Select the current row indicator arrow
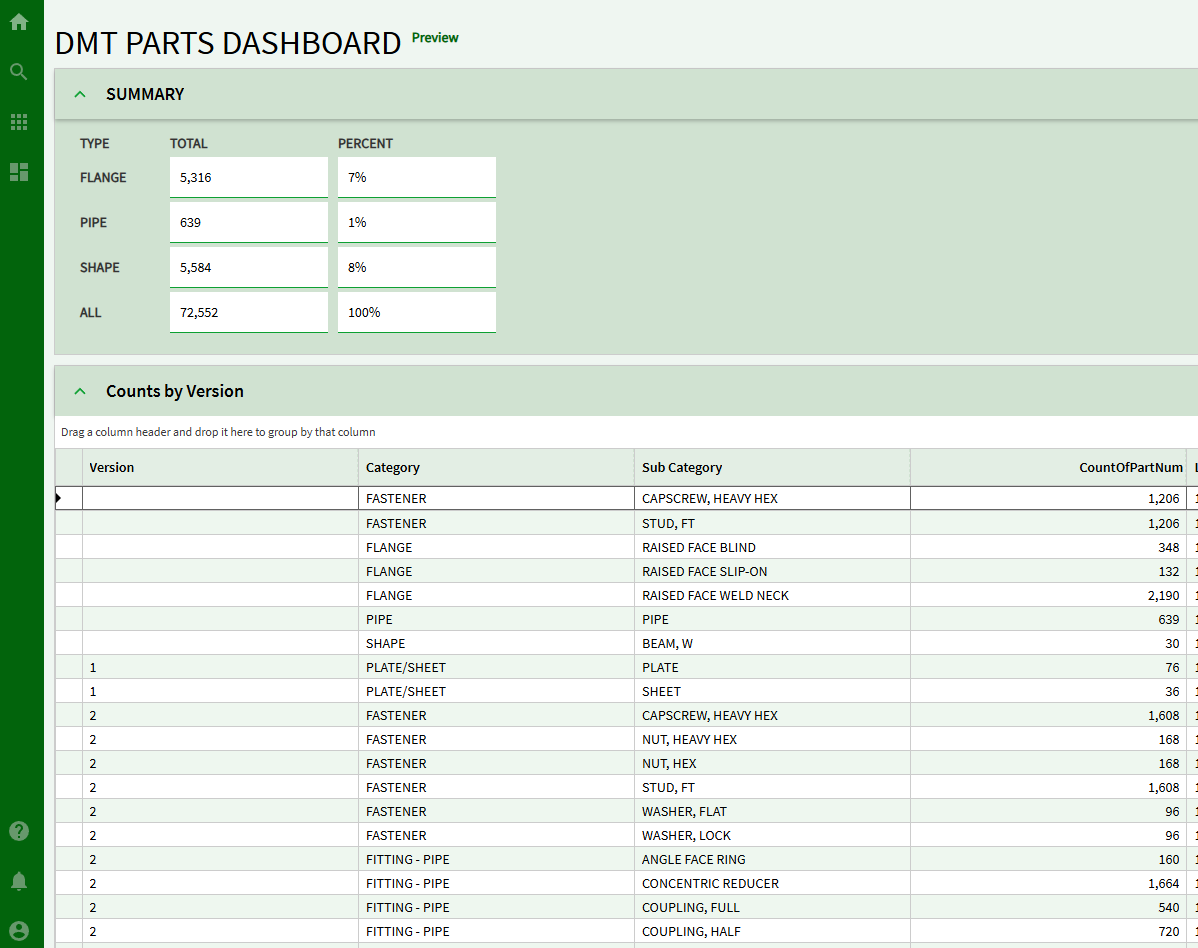Image resolution: width=1198 pixels, height=948 pixels. click(x=60, y=498)
